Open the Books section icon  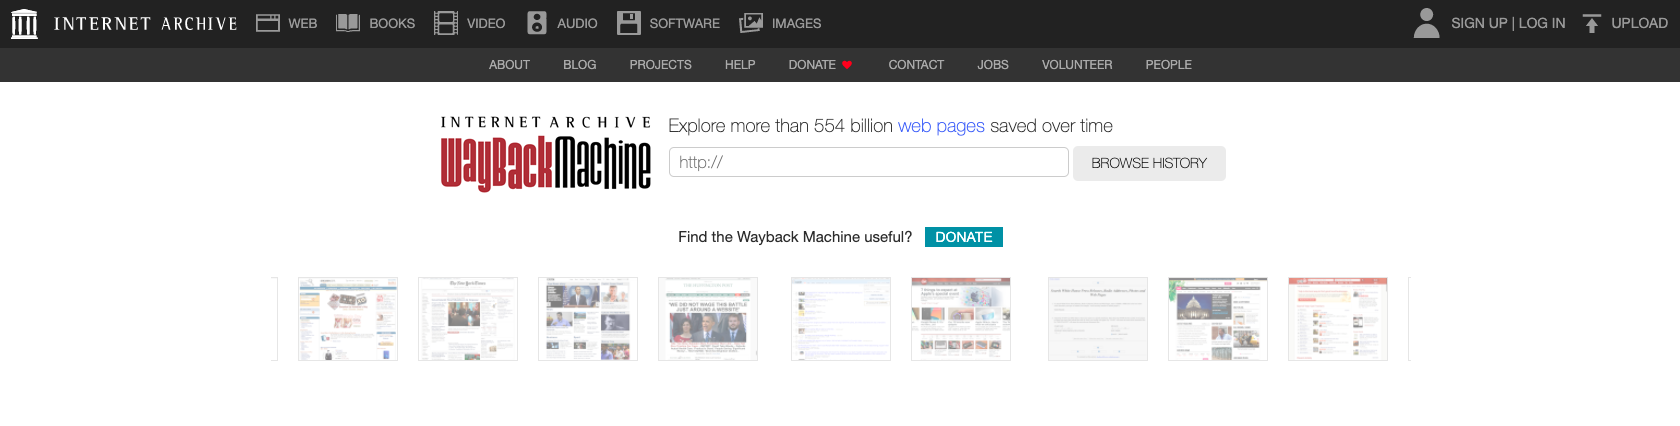pyautogui.click(x=348, y=23)
